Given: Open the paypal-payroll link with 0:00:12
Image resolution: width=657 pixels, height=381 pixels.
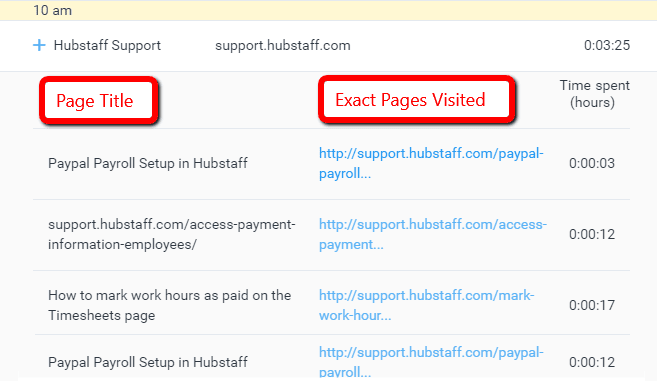Looking at the screenshot, I should [x=431, y=362].
